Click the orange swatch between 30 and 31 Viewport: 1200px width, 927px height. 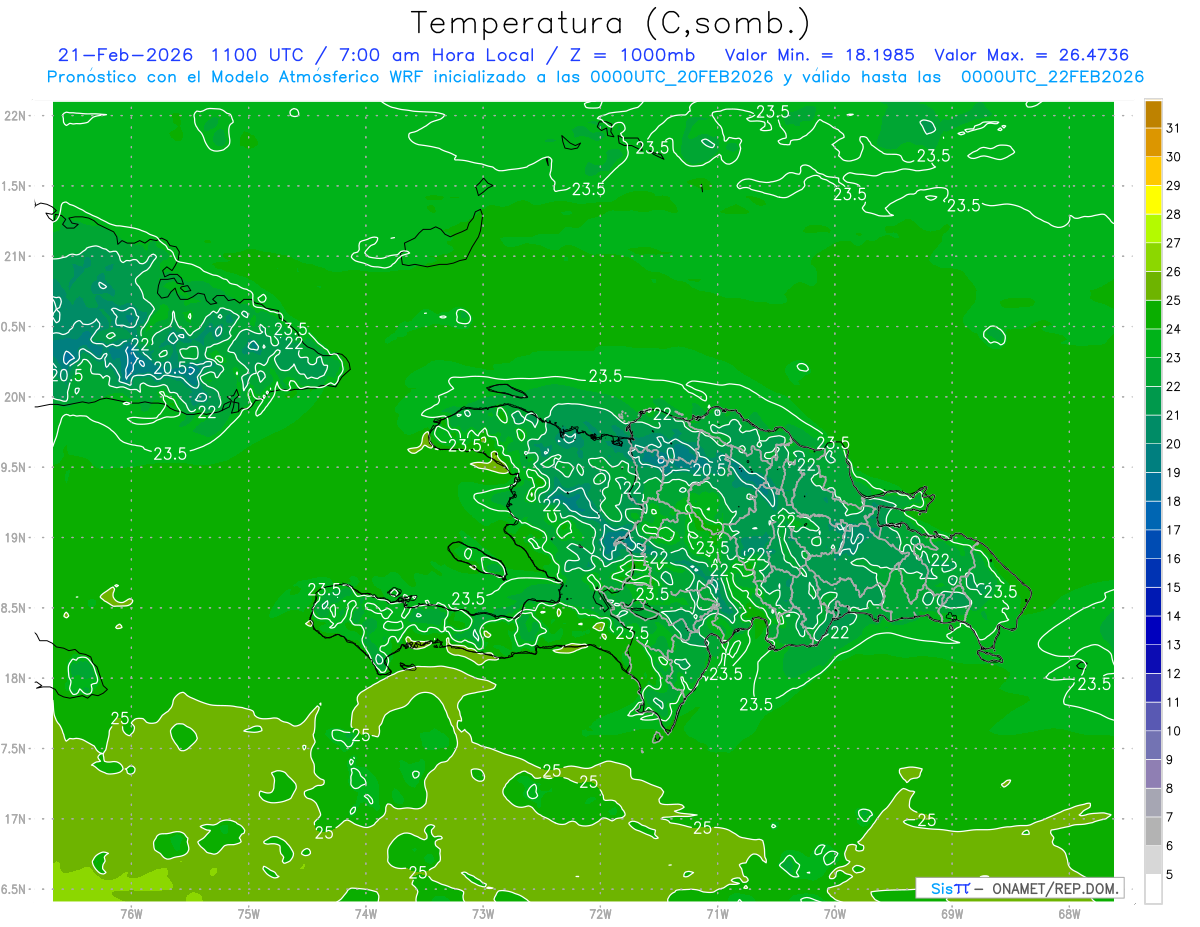pos(1153,142)
